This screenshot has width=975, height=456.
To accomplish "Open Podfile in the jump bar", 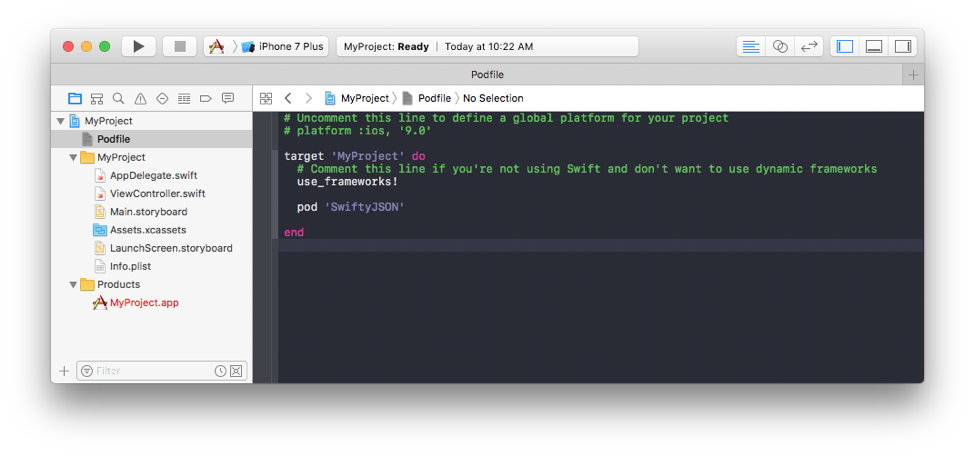I will pyautogui.click(x=427, y=98).
